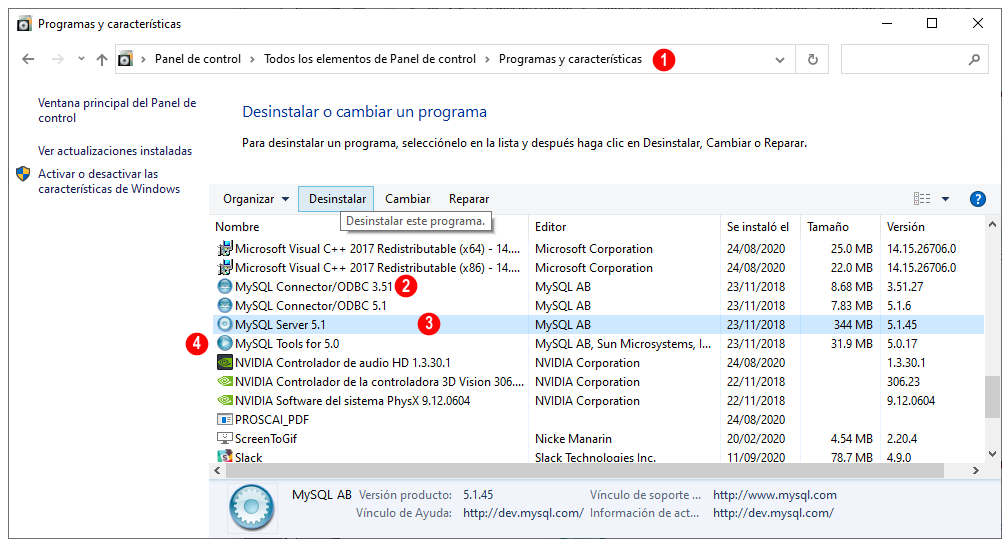Open Ver actualizaciones instaladas link
1008x547 pixels.
[115, 151]
